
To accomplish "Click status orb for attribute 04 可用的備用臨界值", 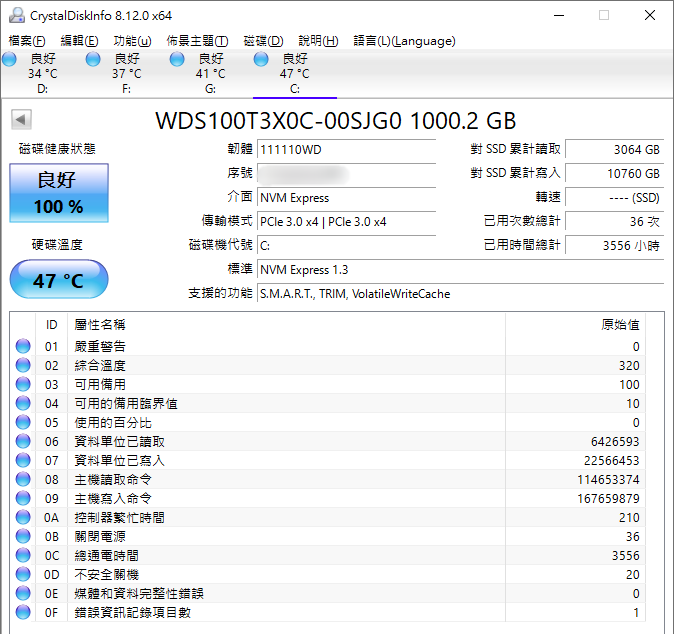I will click(23, 403).
